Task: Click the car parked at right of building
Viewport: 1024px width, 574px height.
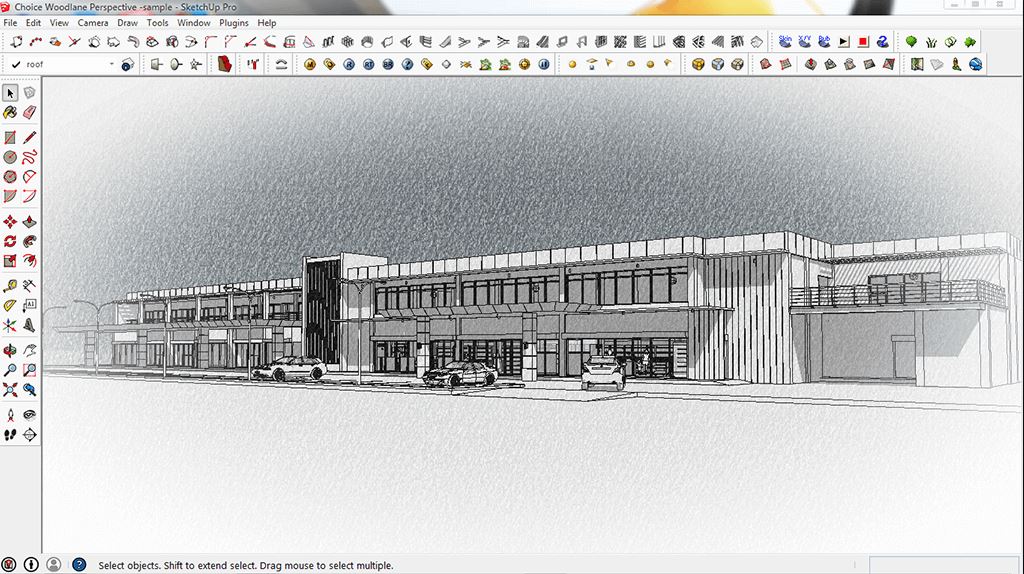Action: [x=603, y=372]
